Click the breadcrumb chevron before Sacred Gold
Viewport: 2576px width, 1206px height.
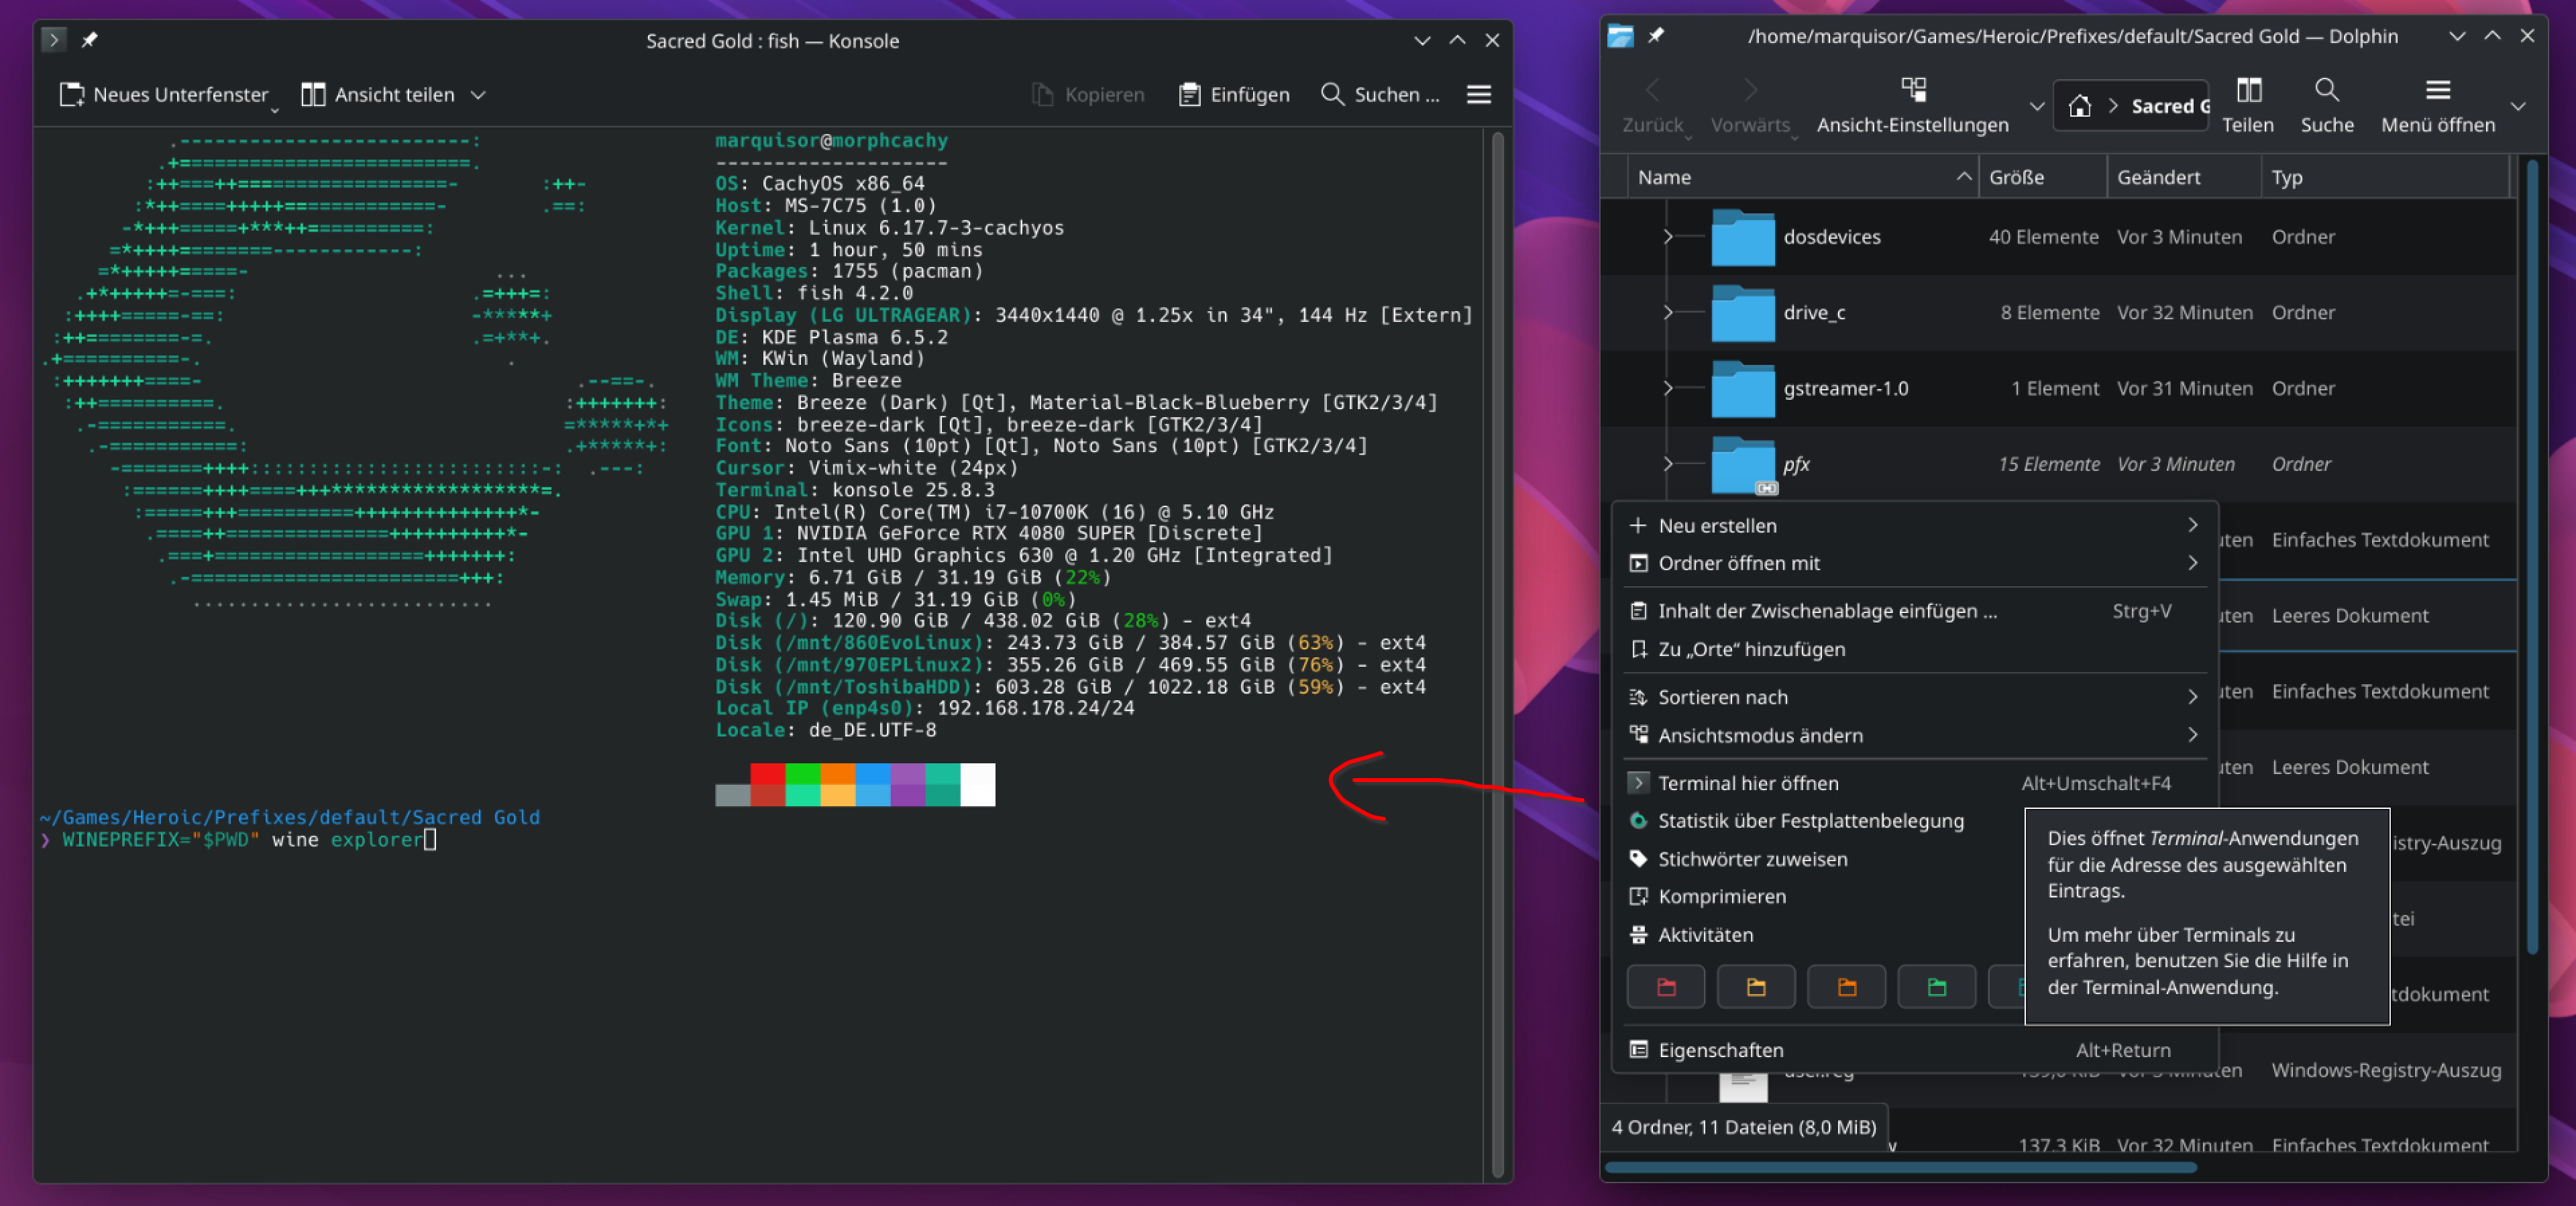2113,106
